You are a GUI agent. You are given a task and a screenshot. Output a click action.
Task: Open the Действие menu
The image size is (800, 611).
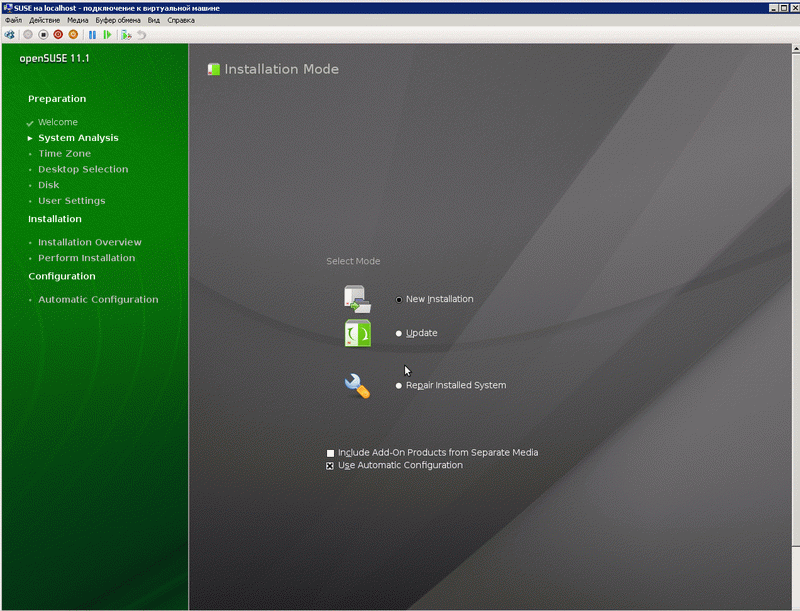click(x=44, y=20)
